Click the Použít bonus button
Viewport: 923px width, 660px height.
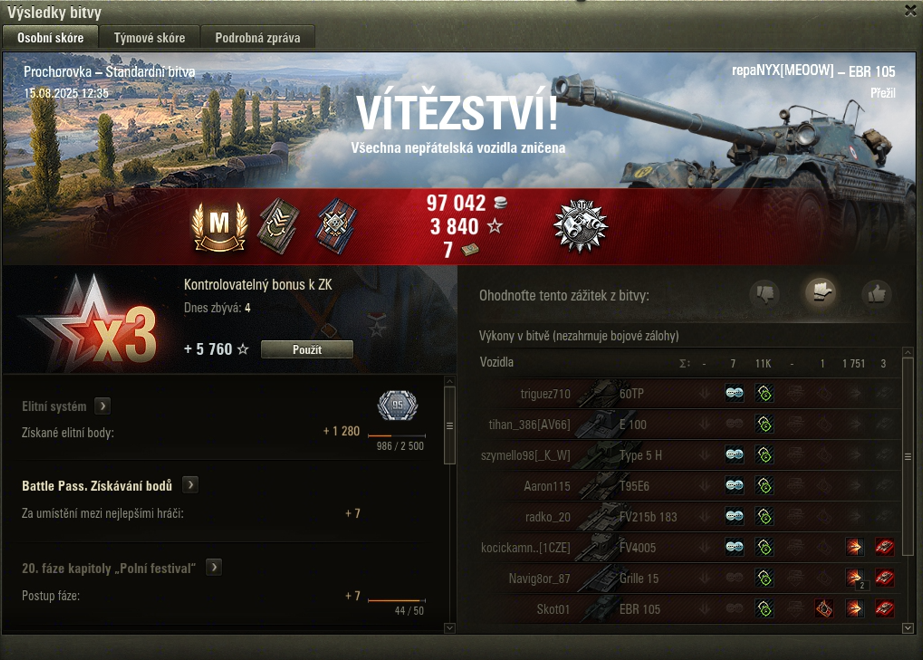pyautogui.click(x=307, y=349)
